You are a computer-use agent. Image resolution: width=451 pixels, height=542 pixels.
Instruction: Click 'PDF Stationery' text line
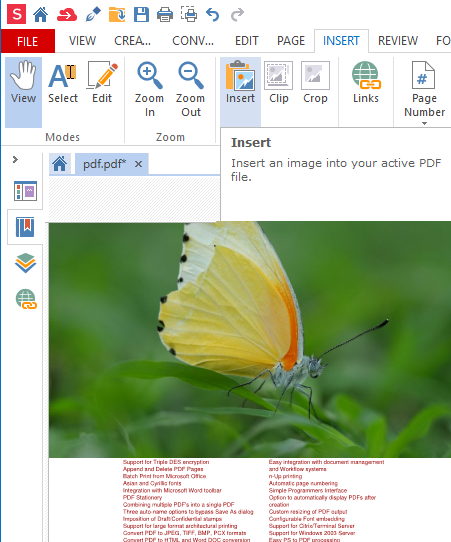142,497
